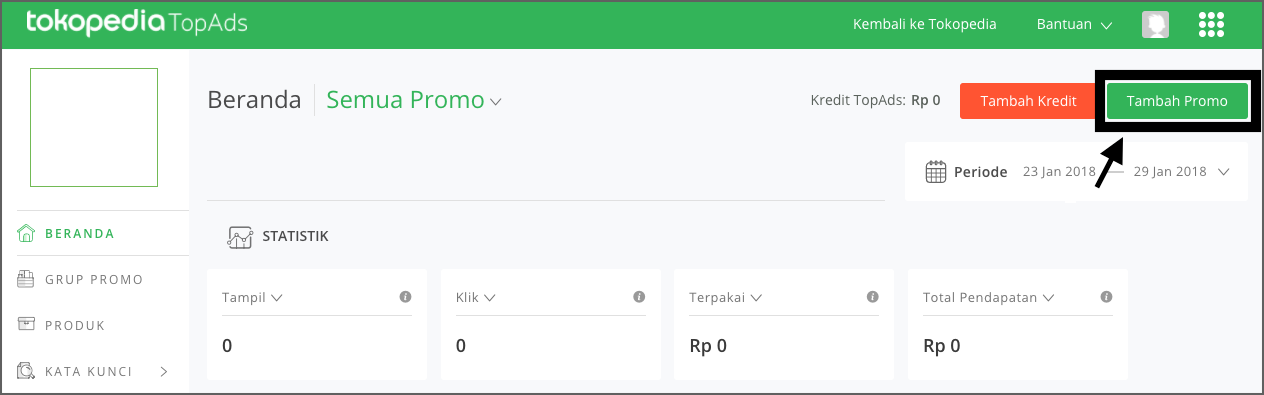Click the Produk box icon
1264x395 pixels.
point(27,326)
